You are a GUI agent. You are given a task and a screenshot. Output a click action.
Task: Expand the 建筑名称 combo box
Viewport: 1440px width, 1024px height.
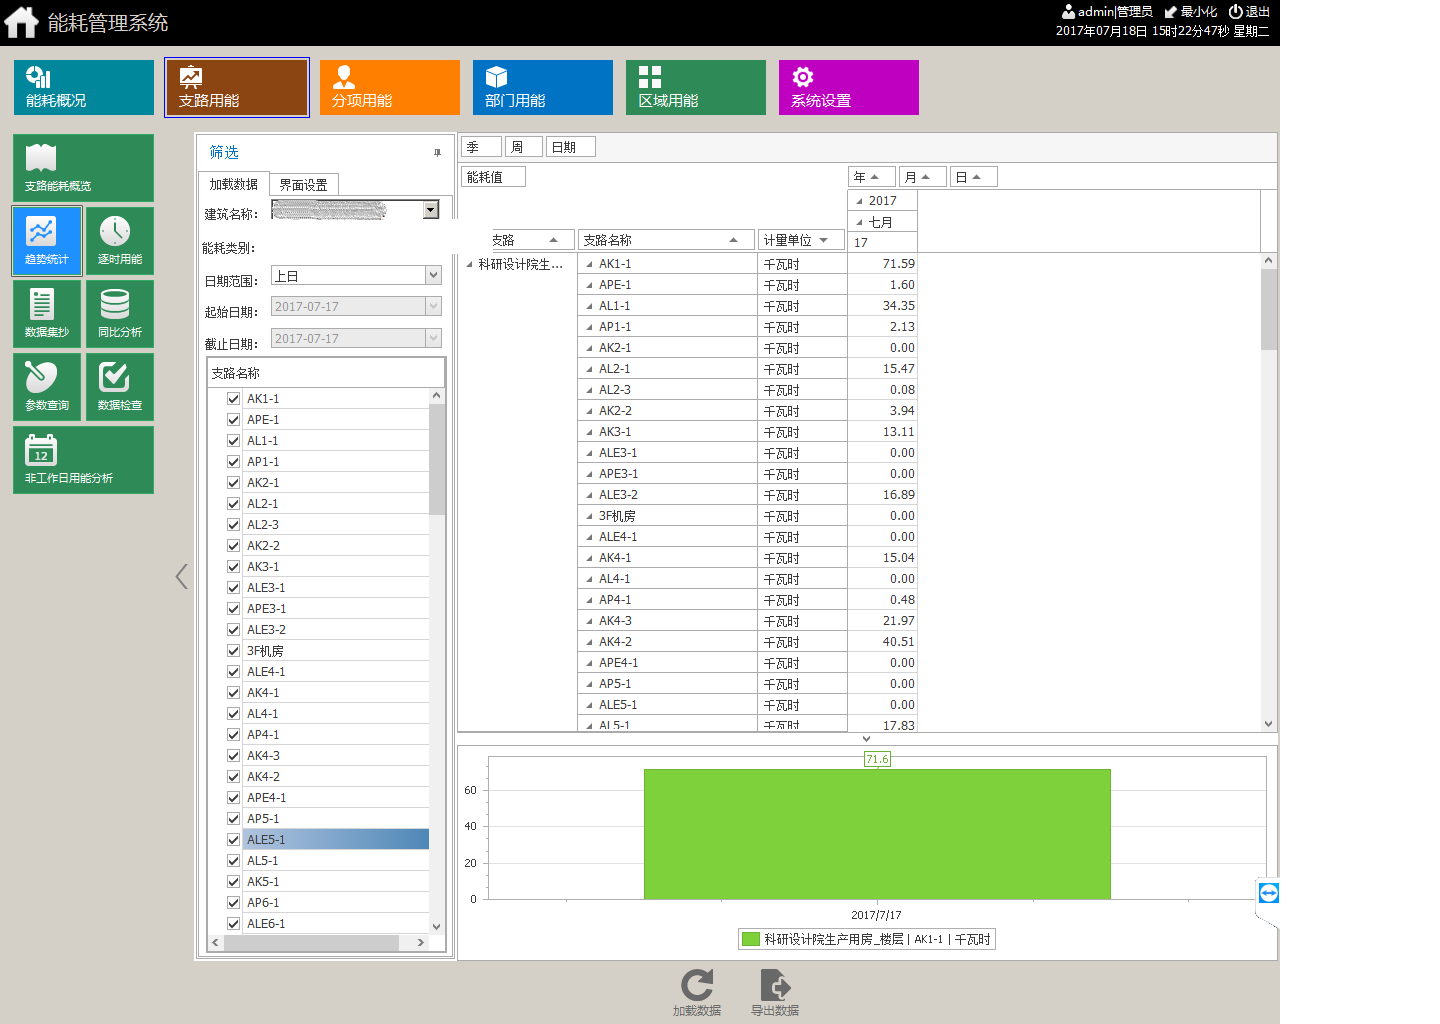431,210
